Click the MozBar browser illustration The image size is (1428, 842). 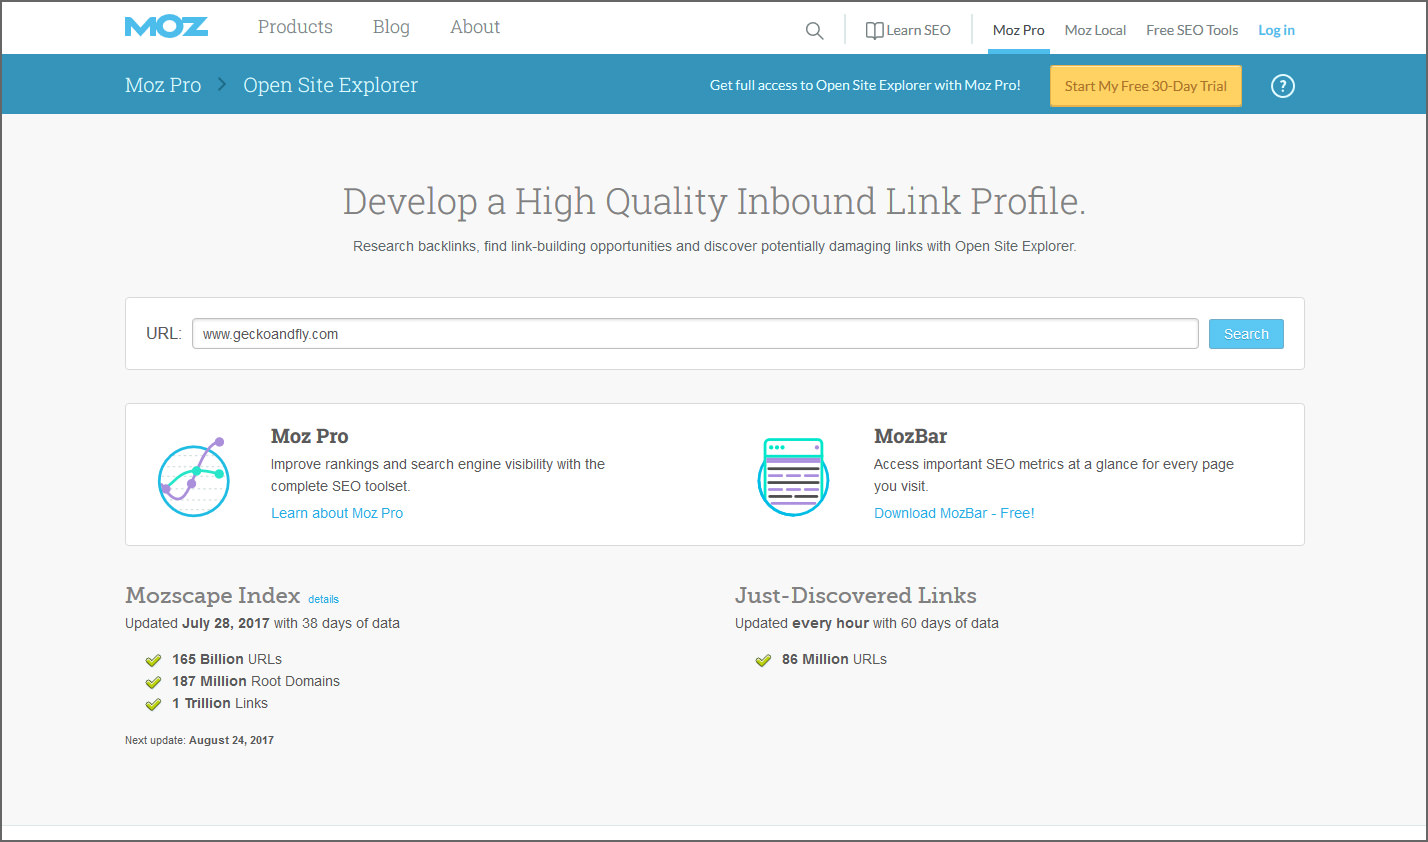coord(793,477)
